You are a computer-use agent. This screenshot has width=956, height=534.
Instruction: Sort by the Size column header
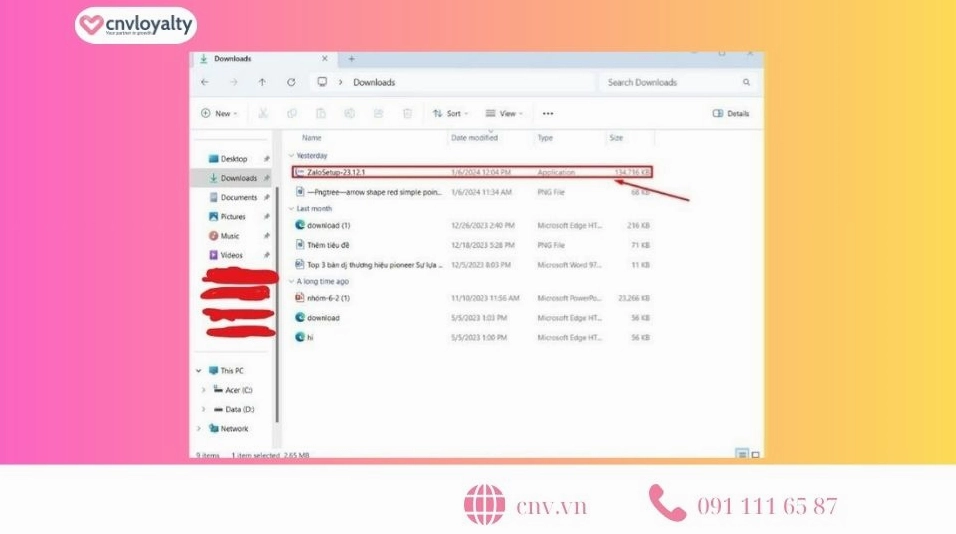click(x=616, y=138)
